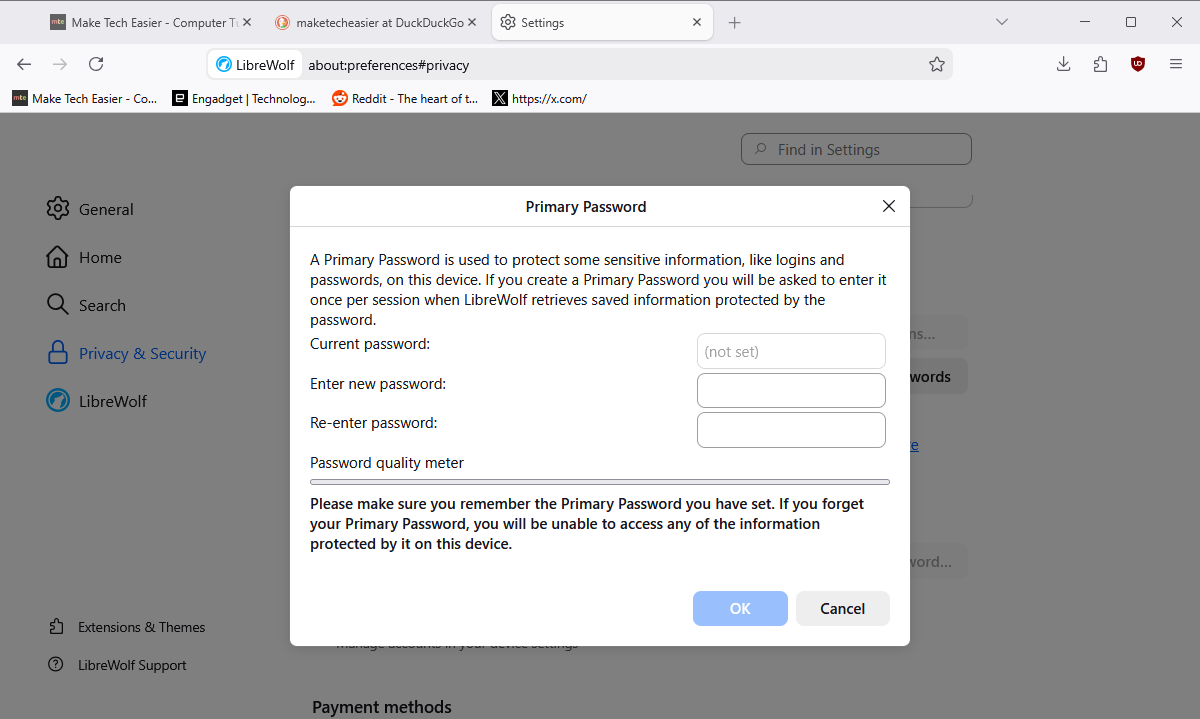Click the uBlock Origin extension icon
This screenshot has width=1200, height=719.
(x=1137, y=64)
